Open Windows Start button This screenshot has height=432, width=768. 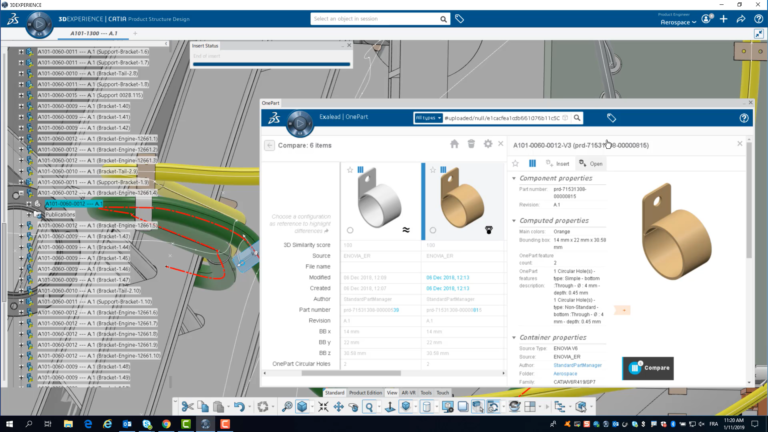click(9, 424)
